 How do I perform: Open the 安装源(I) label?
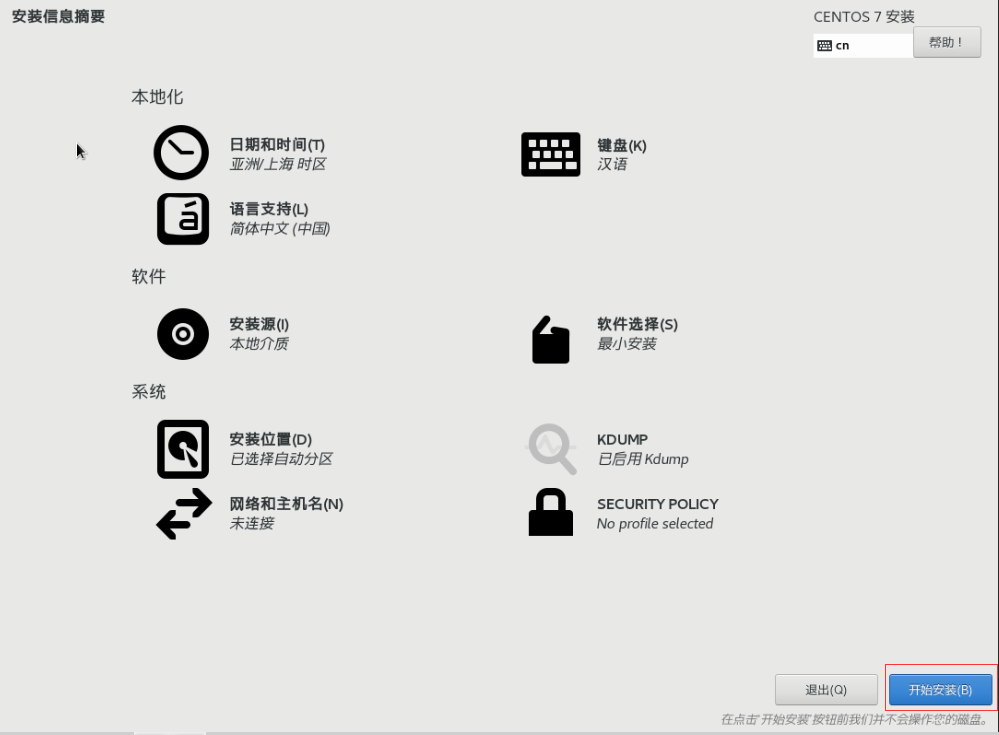coord(259,324)
